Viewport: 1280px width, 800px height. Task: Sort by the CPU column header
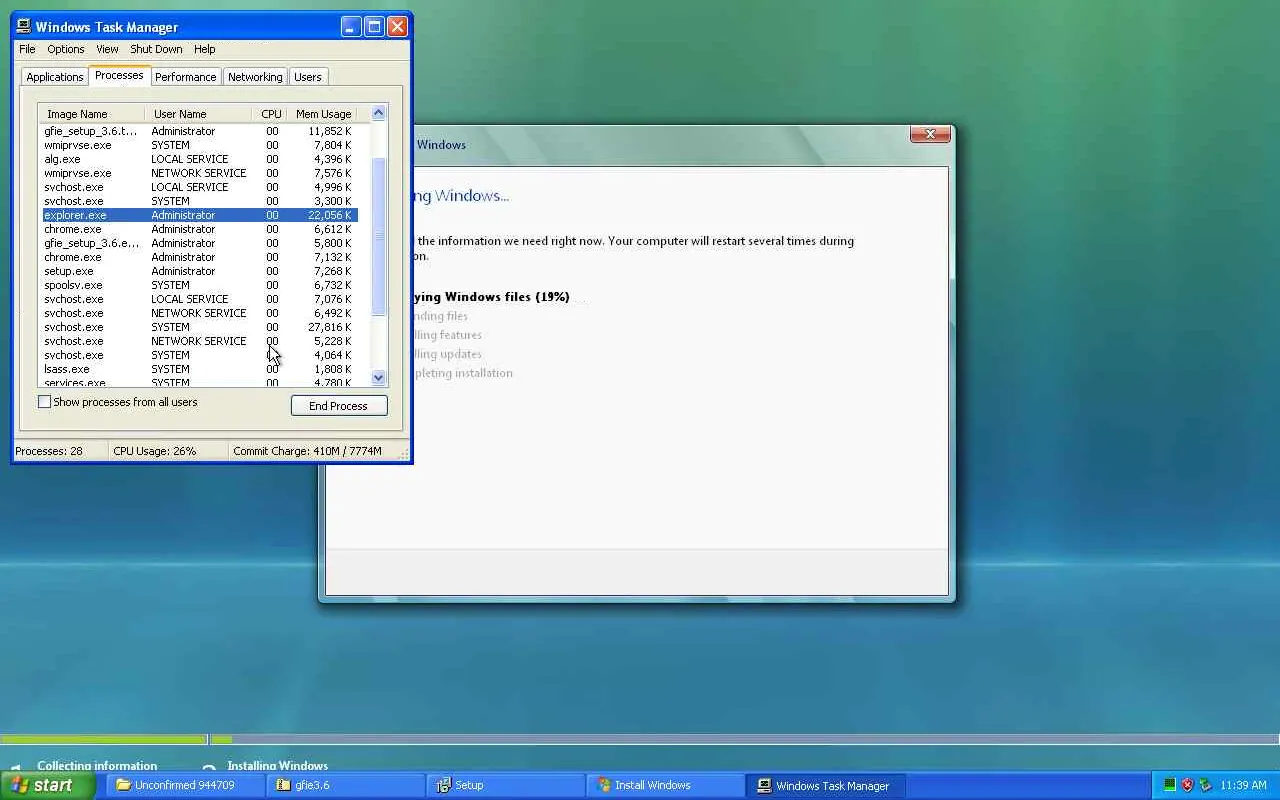[x=271, y=114]
